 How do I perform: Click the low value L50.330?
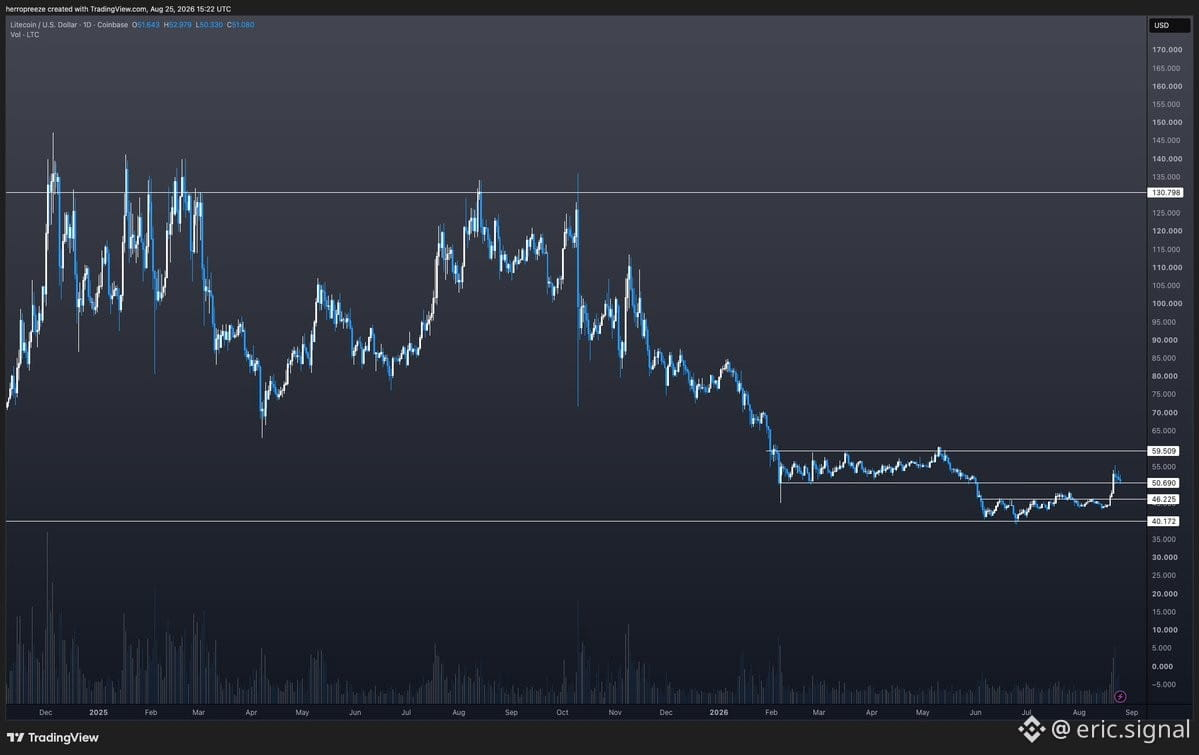(209, 24)
